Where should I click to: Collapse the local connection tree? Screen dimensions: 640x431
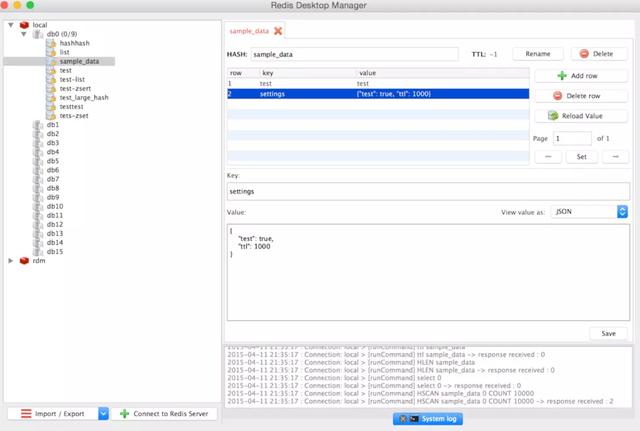click(x=11, y=24)
